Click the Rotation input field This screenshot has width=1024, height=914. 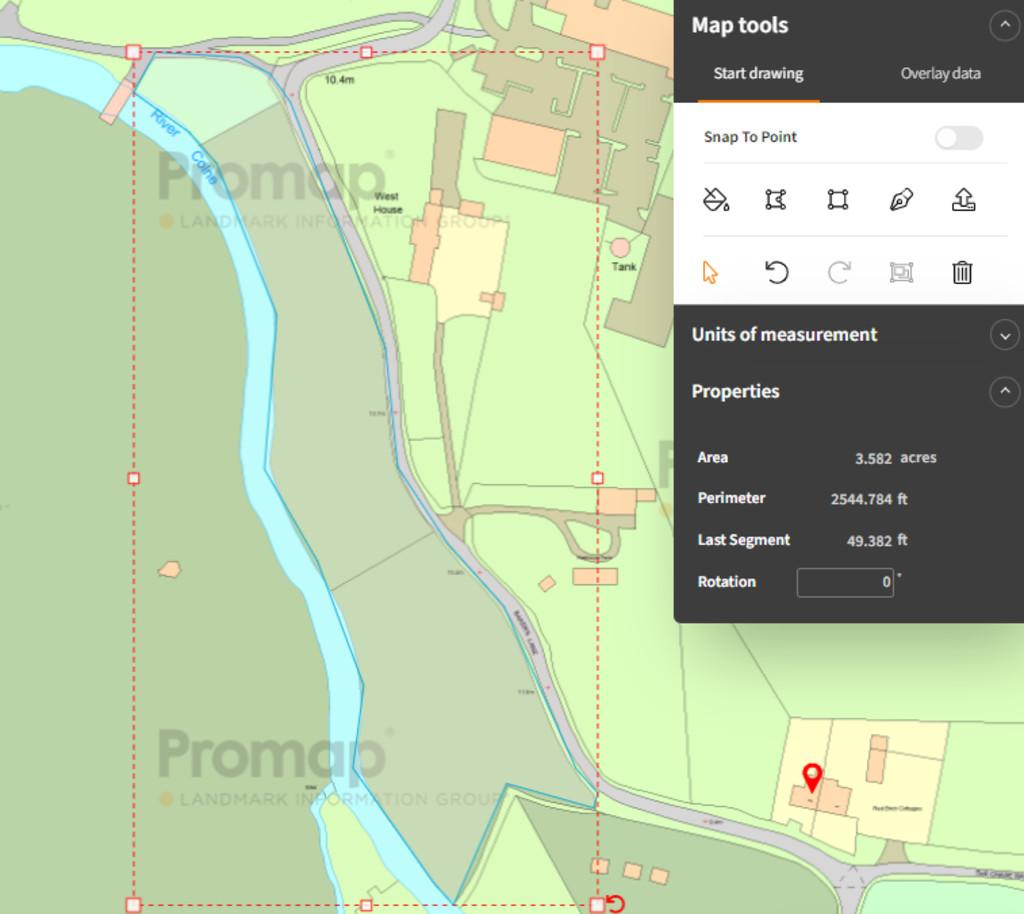tap(844, 582)
